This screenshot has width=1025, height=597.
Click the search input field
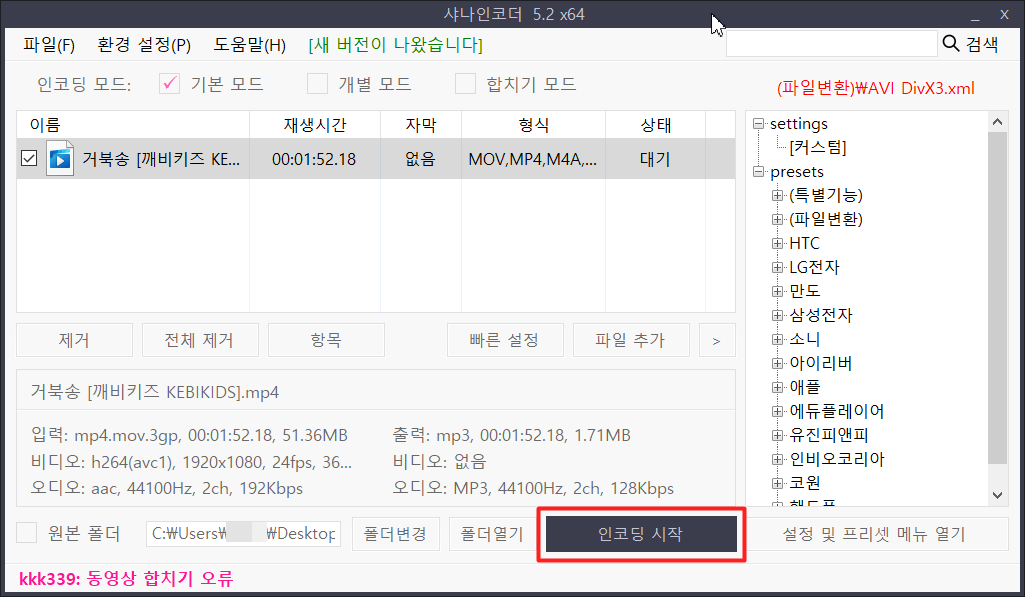[832, 44]
